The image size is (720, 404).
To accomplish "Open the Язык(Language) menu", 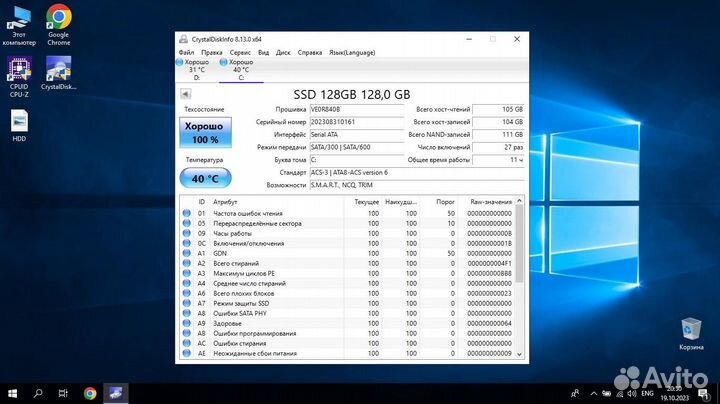I will click(352, 52).
